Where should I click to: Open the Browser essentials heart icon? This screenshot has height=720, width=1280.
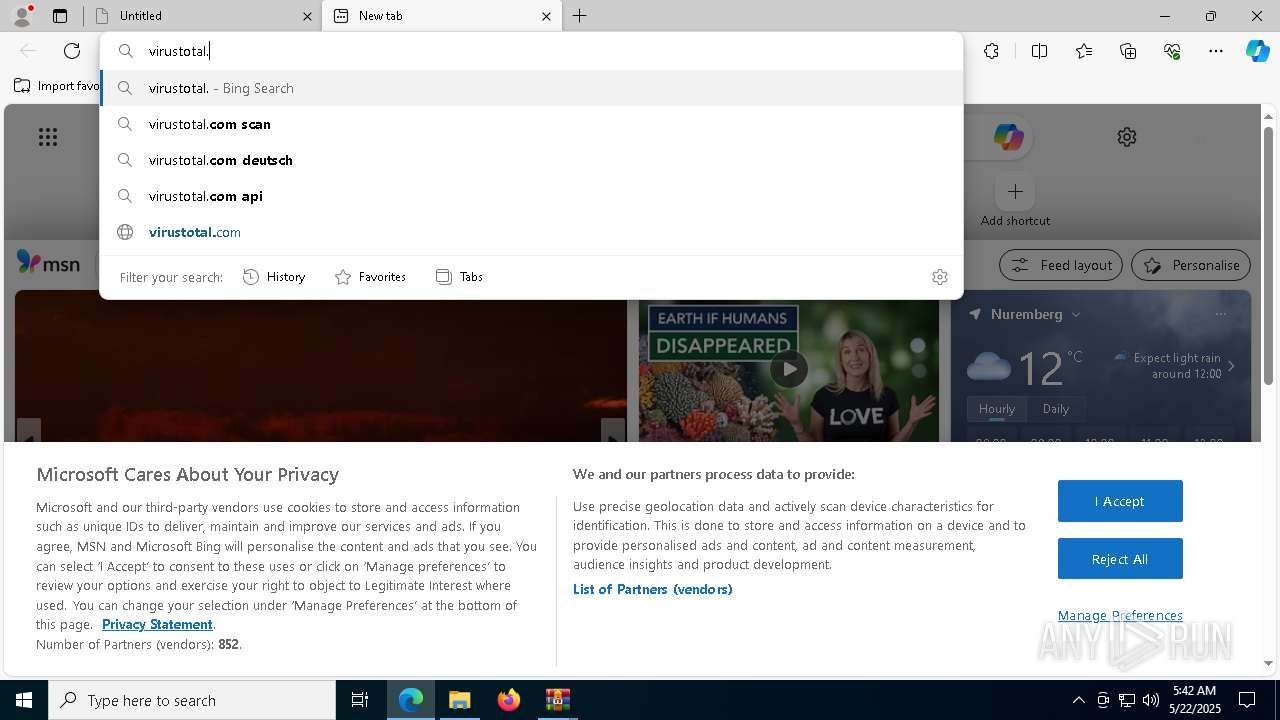pos(1172,51)
